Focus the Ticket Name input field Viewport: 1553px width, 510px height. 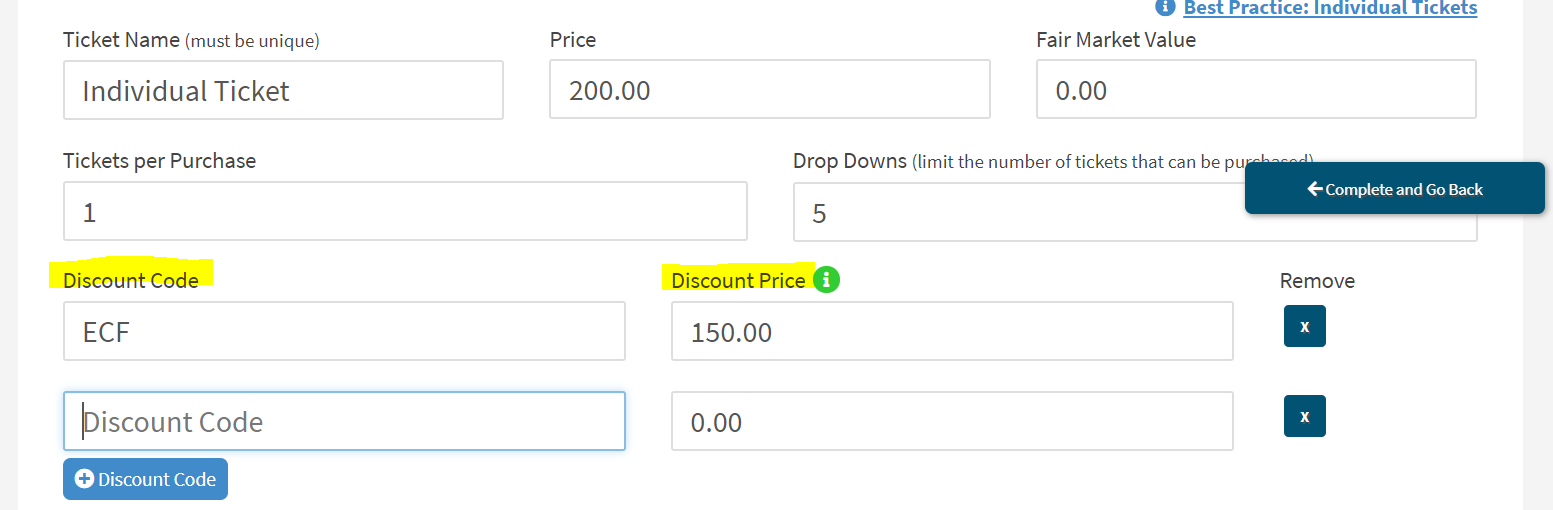coord(283,90)
